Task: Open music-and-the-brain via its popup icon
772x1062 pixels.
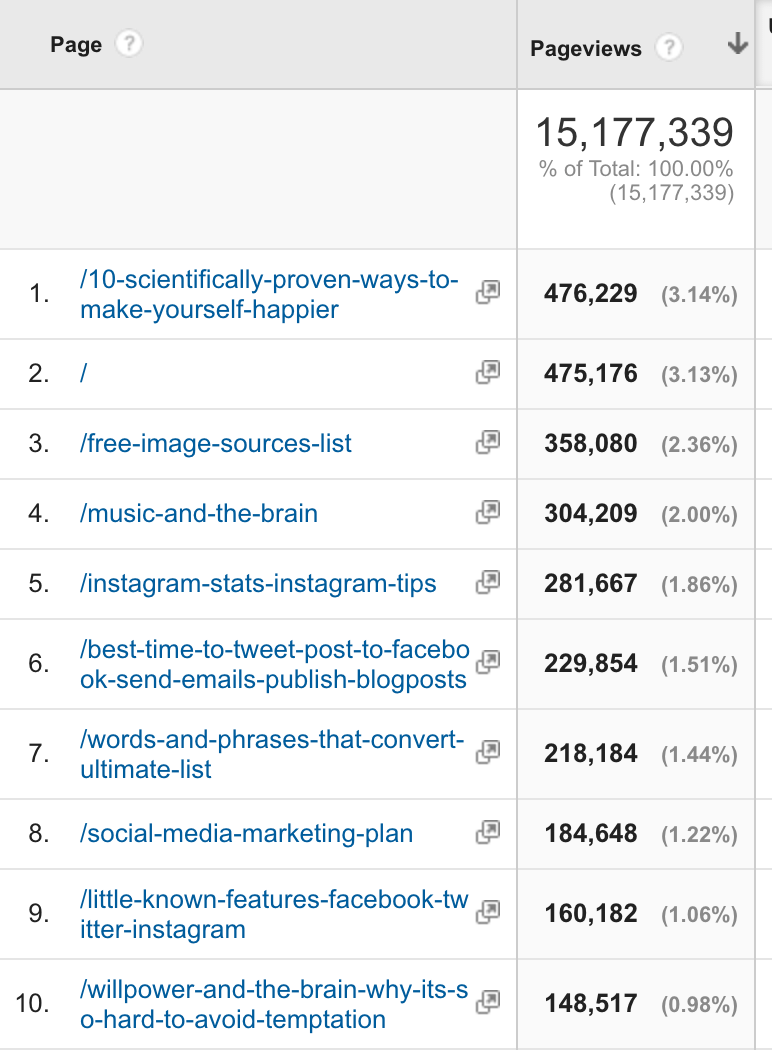Action: 489,512
